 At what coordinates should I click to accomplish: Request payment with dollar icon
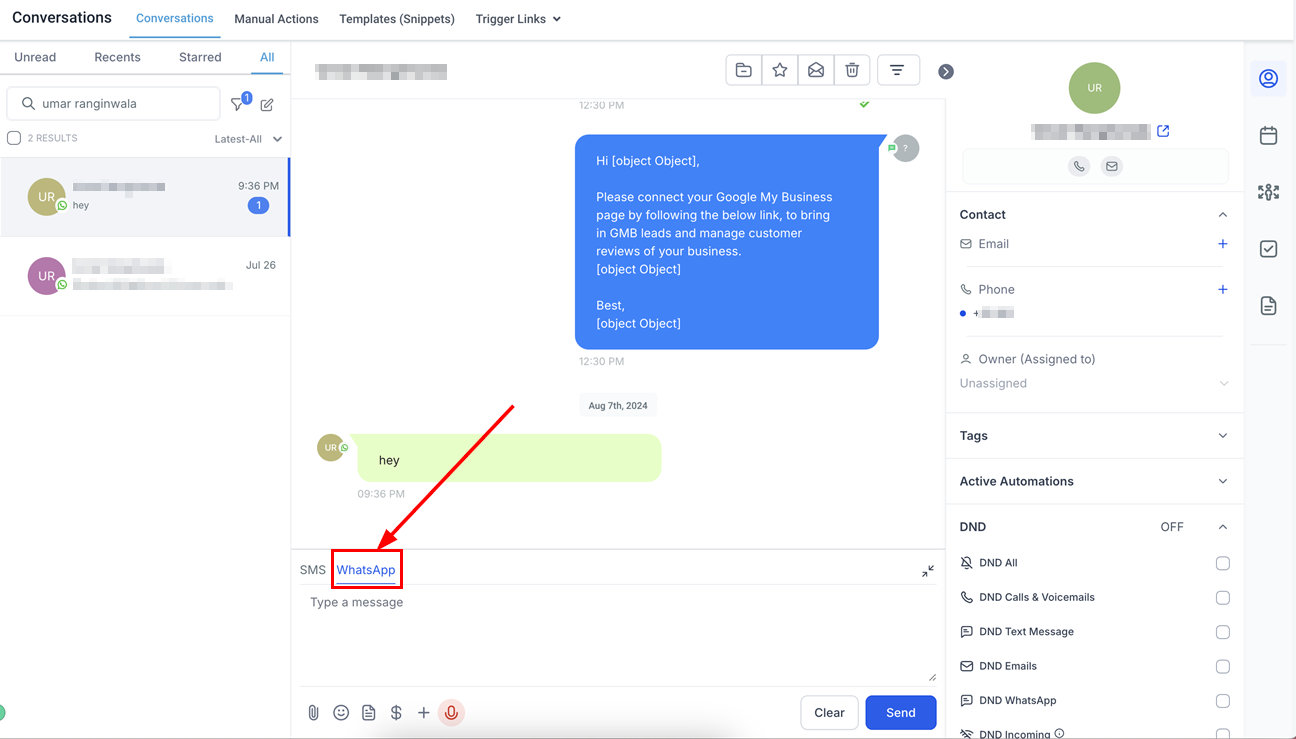(396, 713)
